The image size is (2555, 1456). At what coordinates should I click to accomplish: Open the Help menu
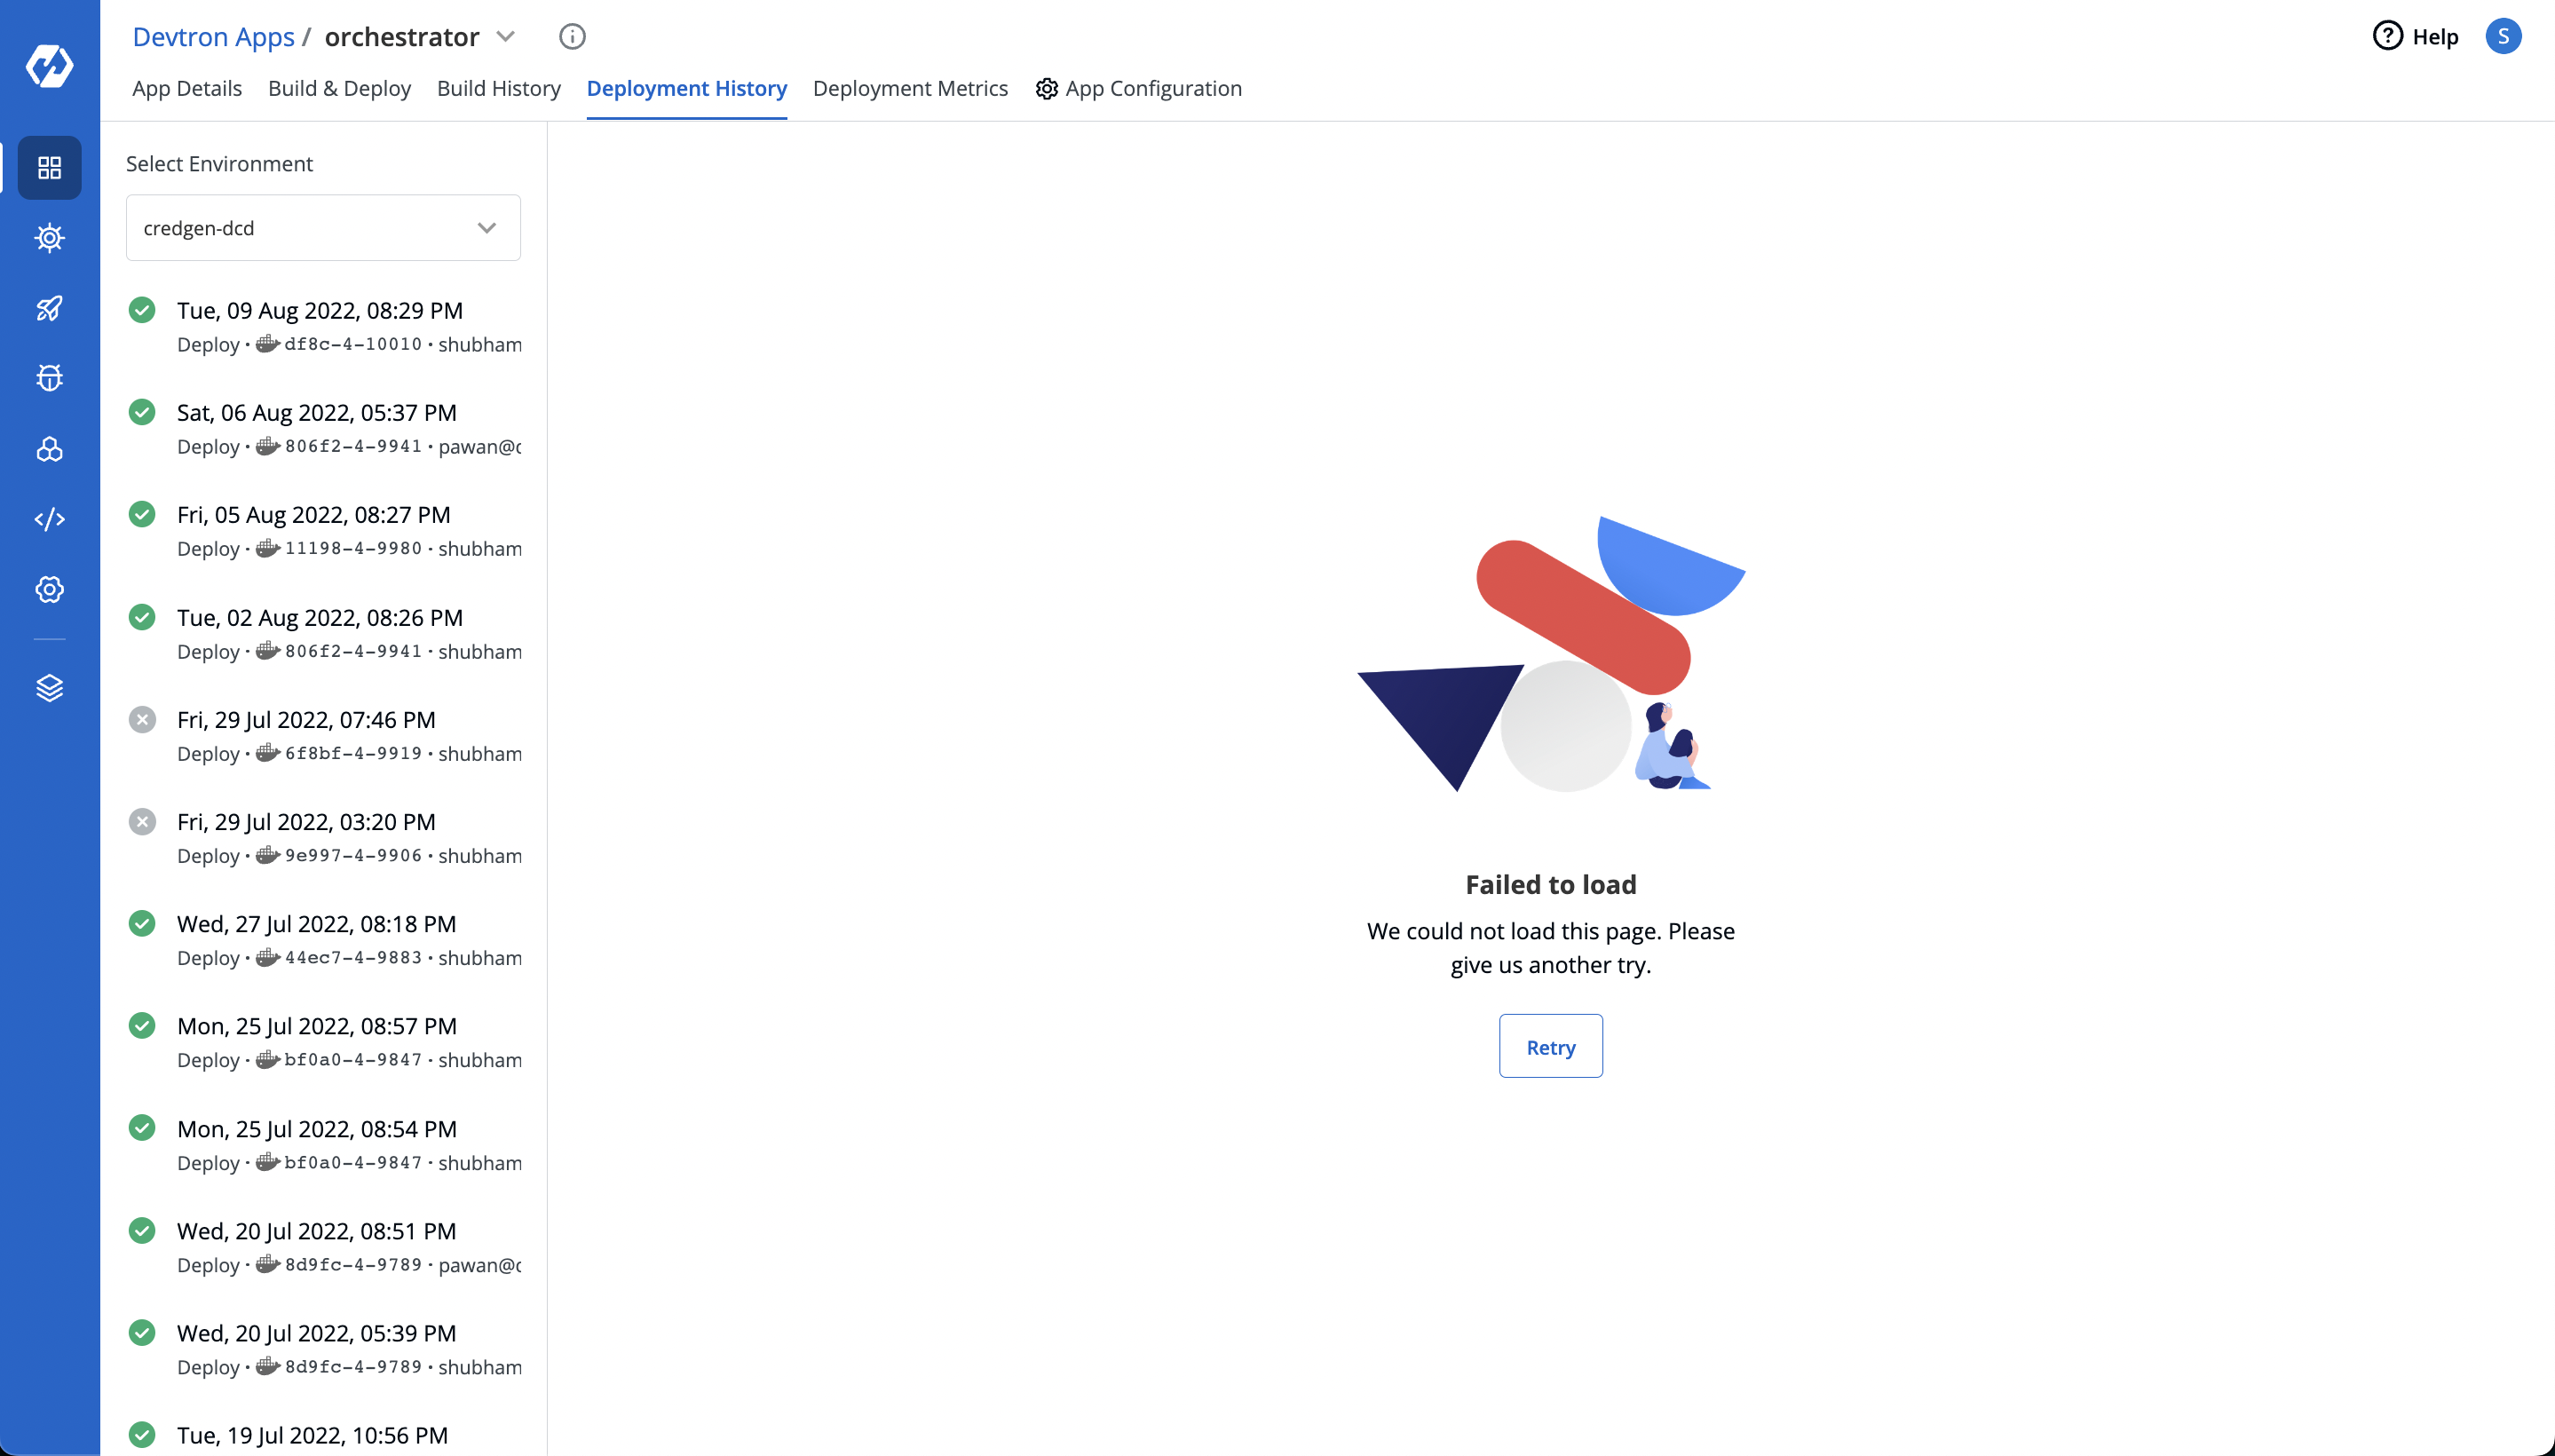pyautogui.click(x=2416, y=37)
